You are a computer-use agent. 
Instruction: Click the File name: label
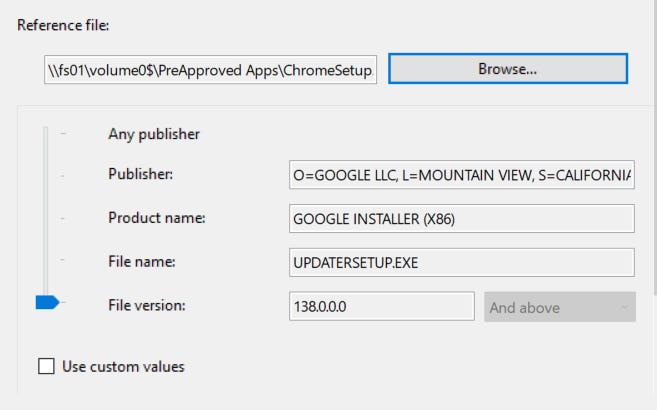click(x=142, y=262)
